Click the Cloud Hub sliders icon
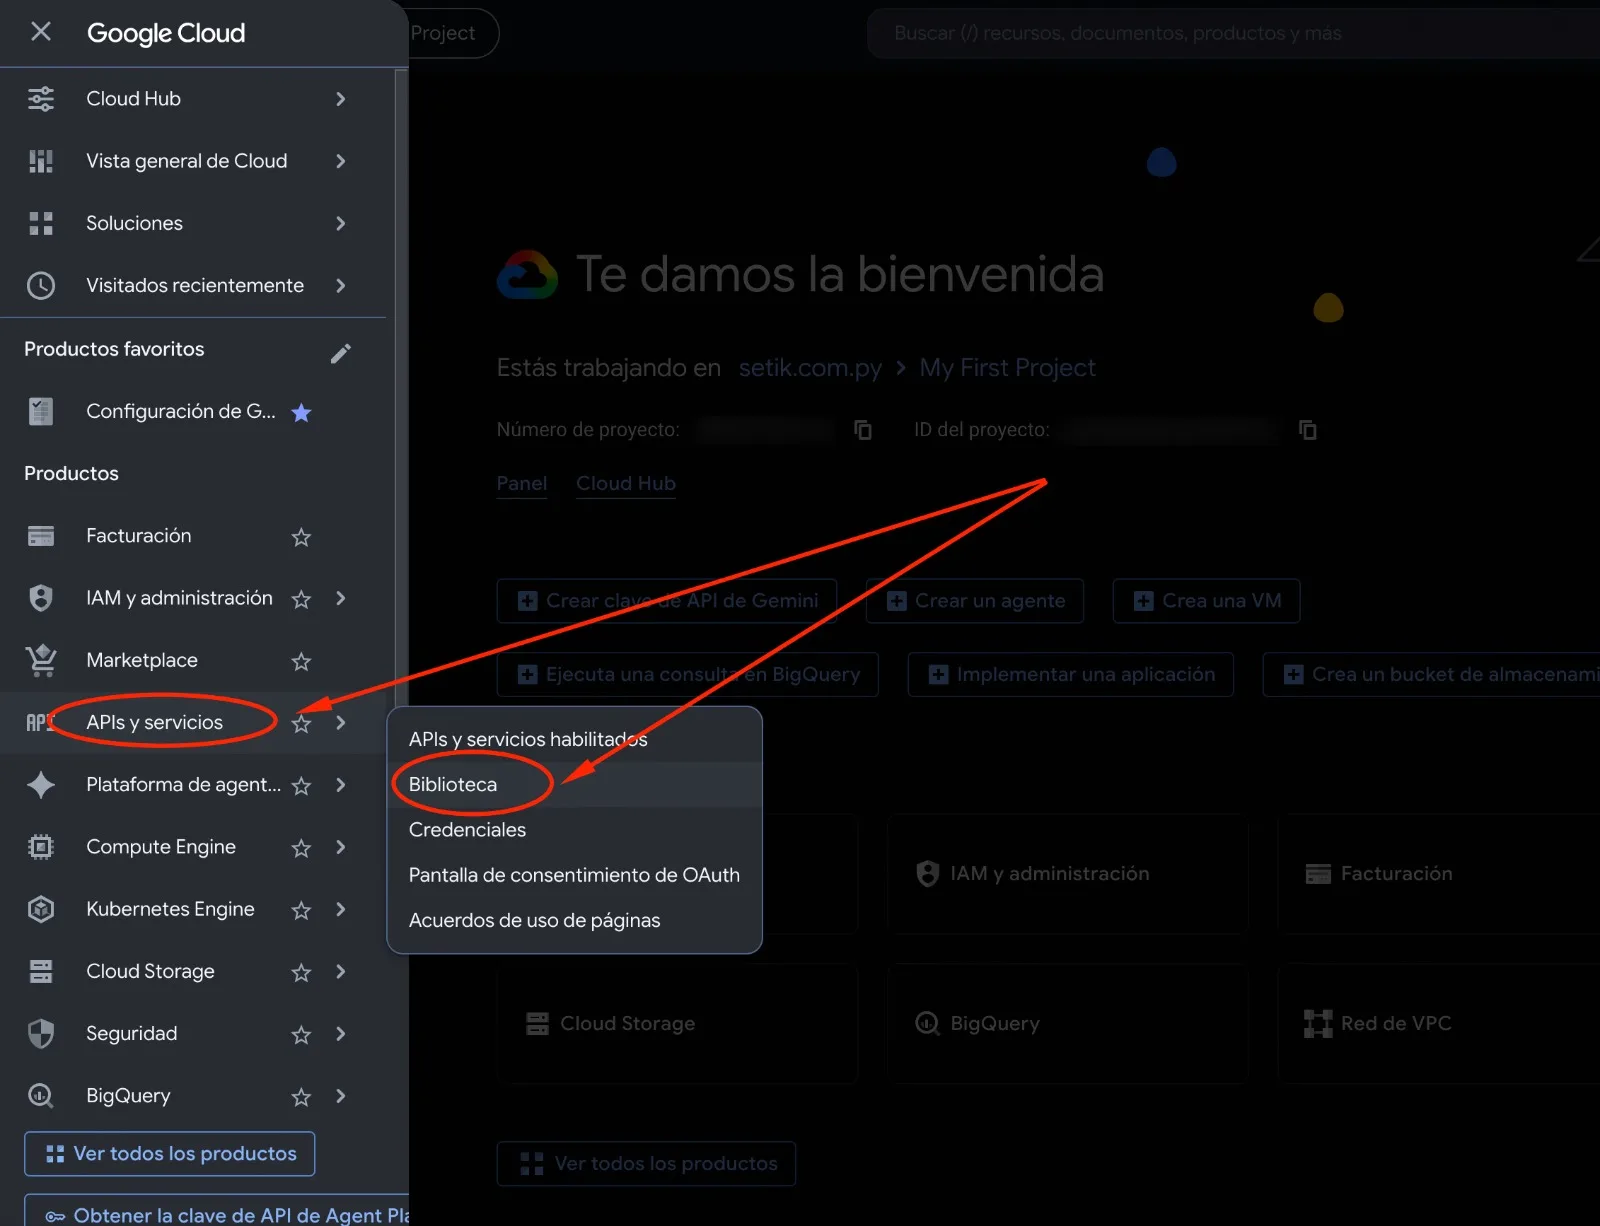This screenshot has height=1226, width=1600. (41, 99)
